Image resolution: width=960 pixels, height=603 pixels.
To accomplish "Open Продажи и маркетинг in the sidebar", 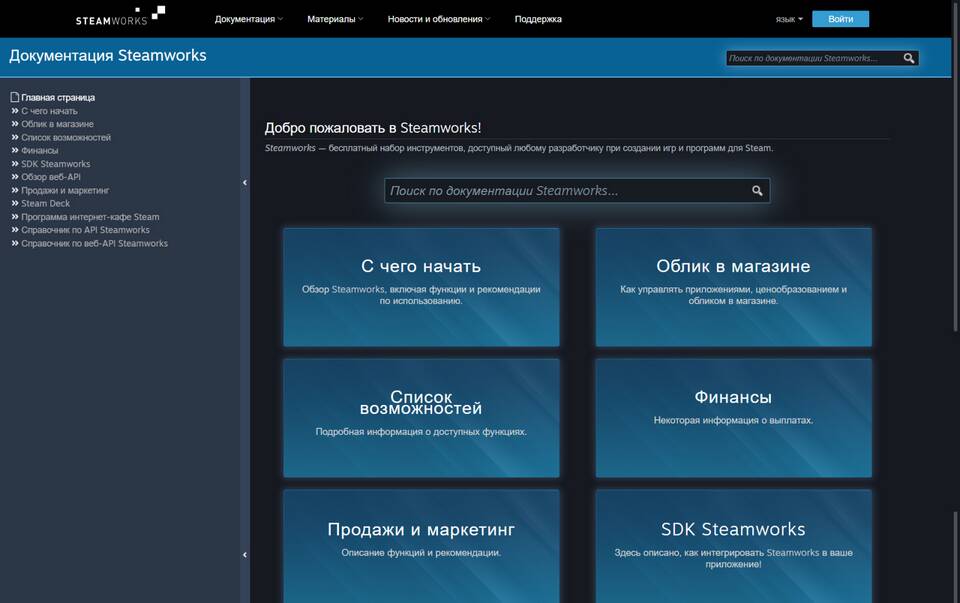I will [65, 190].
